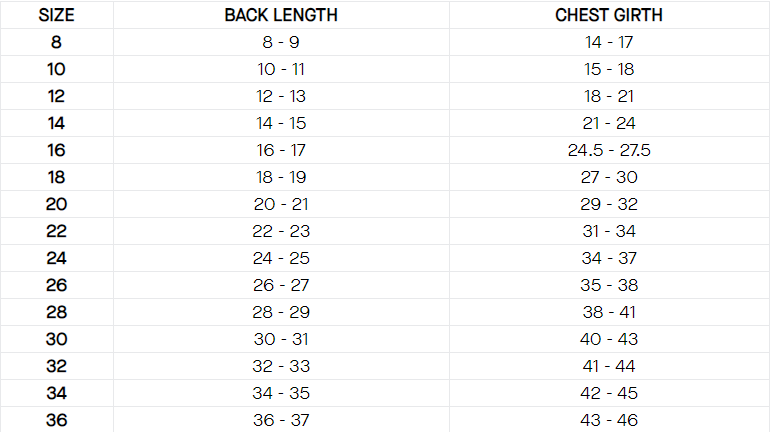Click the SIZE column header
The image size is (770, 432).
pyautogui.click(x=57, y=15)
